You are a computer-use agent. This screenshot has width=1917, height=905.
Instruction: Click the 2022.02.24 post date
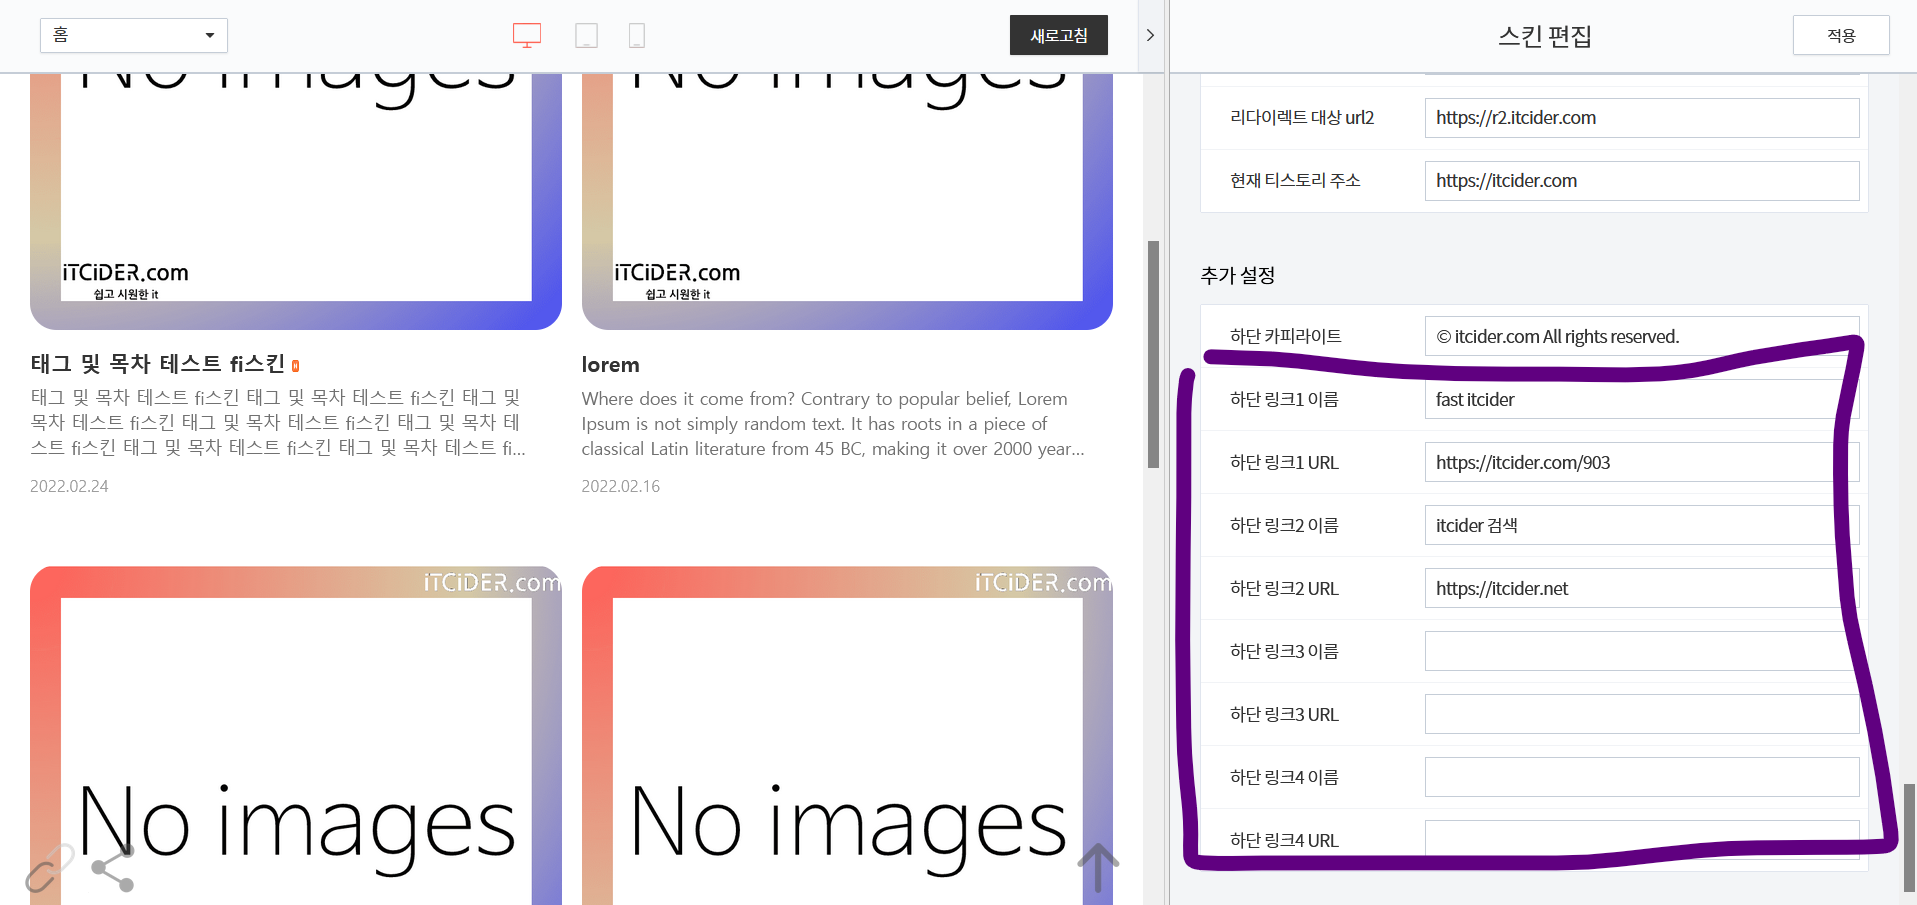click(69, 486)
